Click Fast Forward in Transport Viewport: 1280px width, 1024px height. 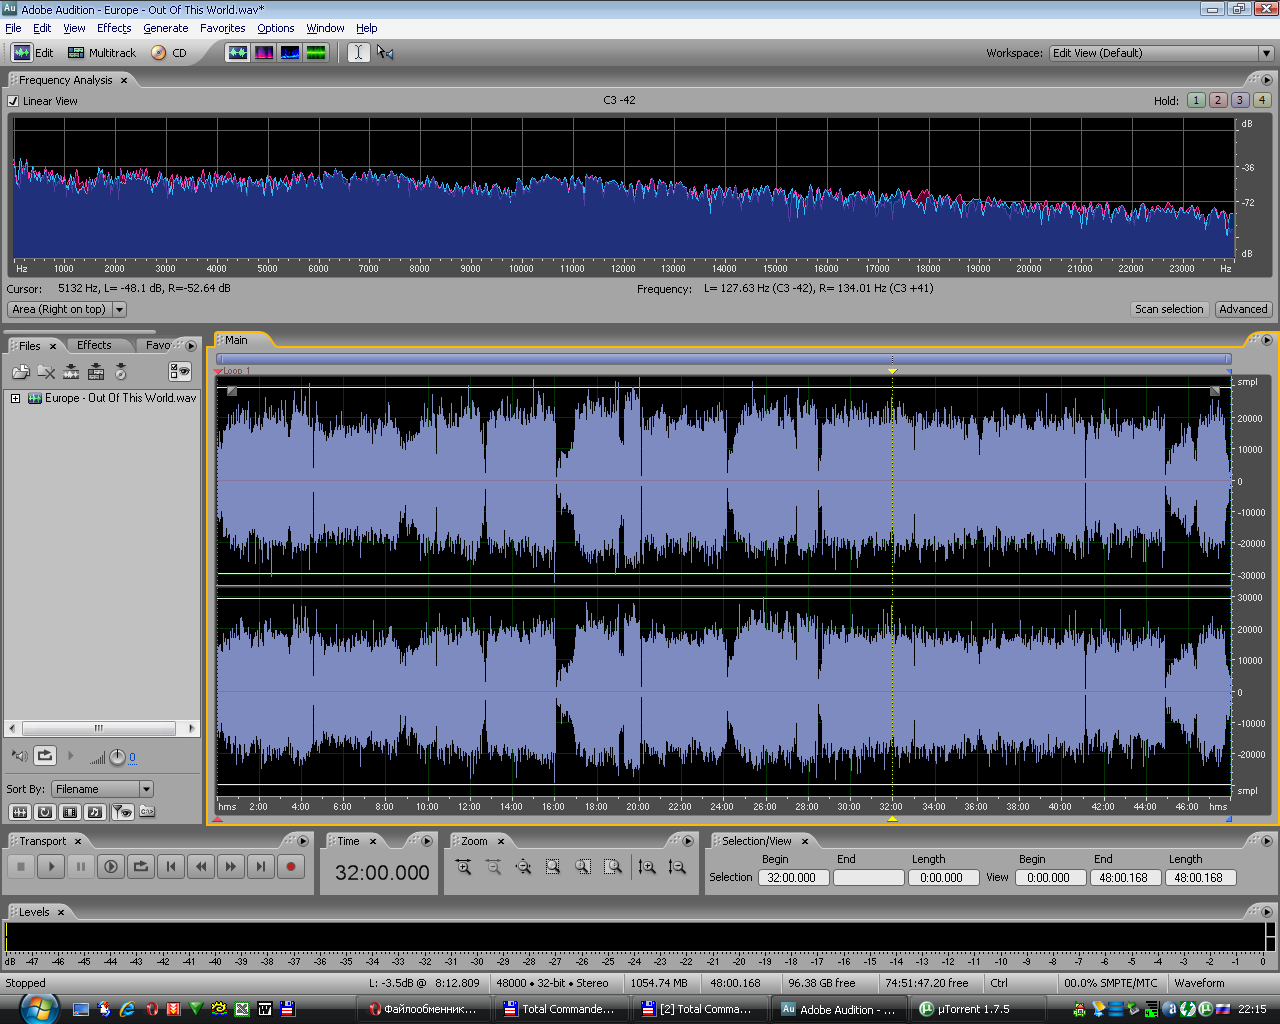[231, 867]
